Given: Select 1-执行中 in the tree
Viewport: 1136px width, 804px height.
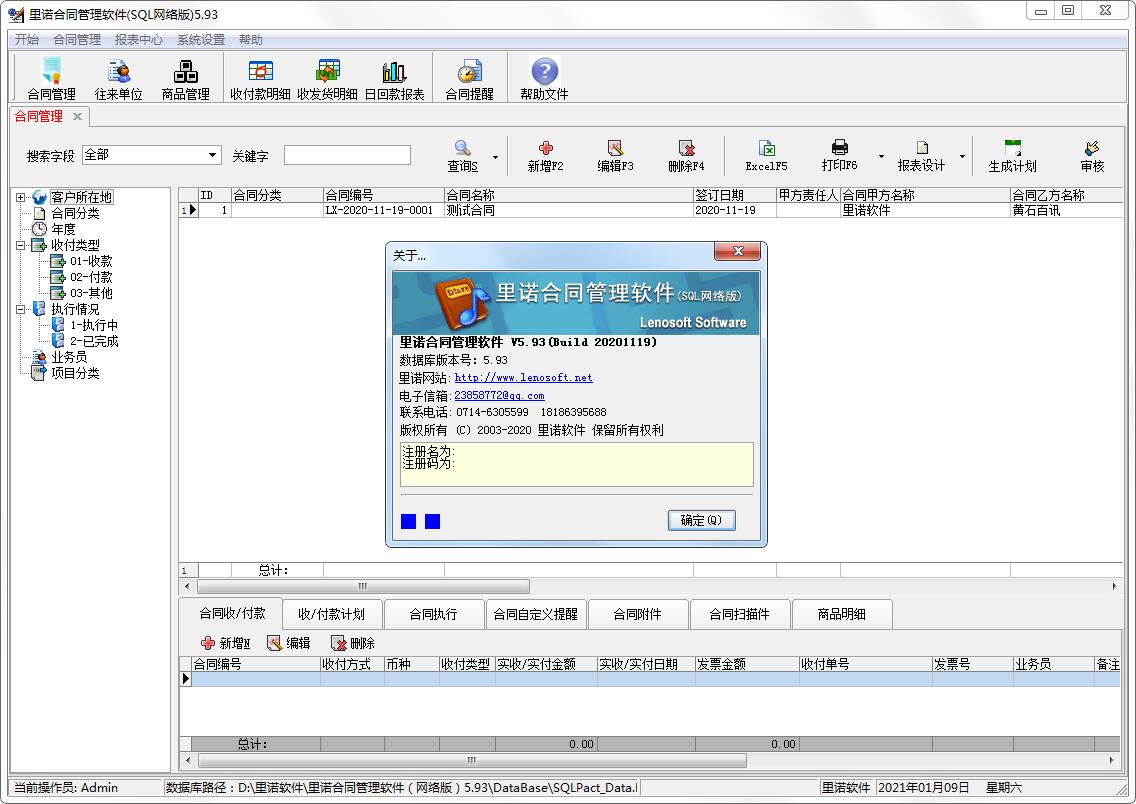Looking at the screenshot, I should tap(93, 325).
